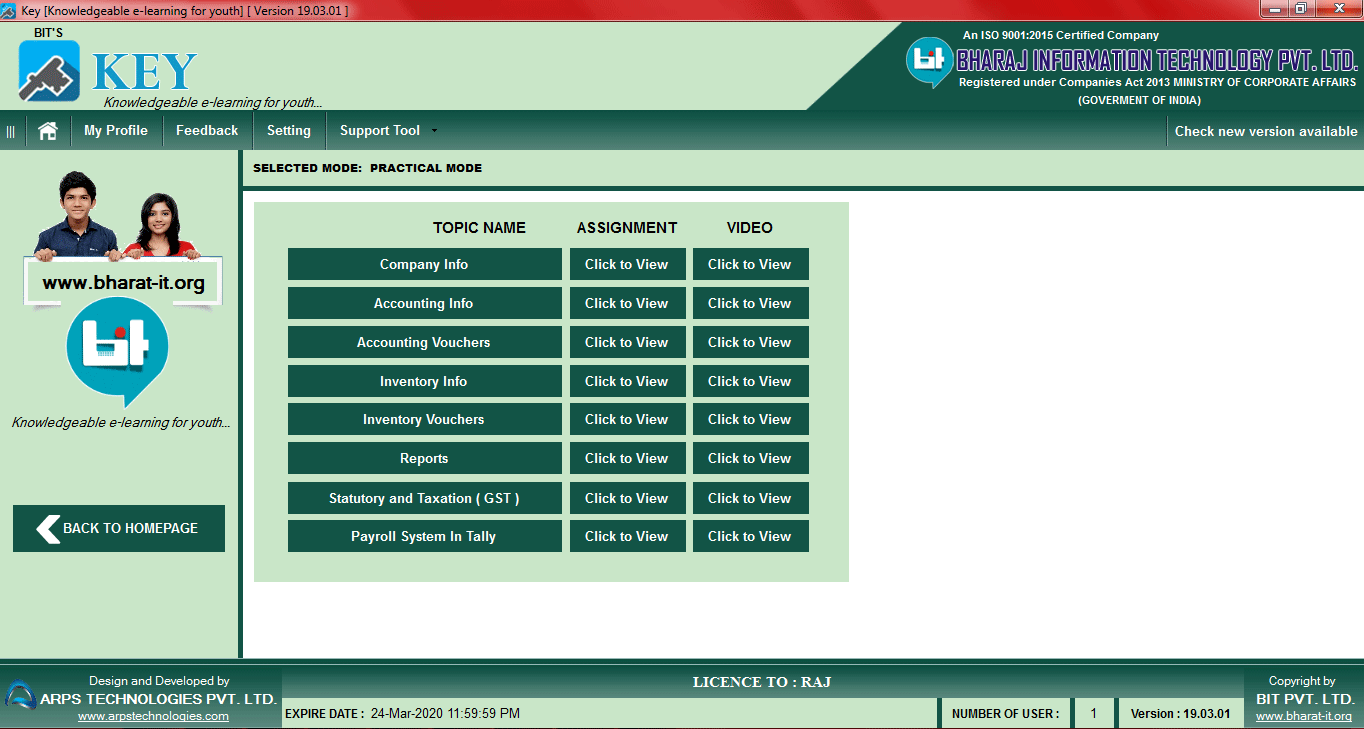Click the SELECTED MODE: PRACTICAL MODE label
The image size is (1364, 729).
tap(367, 168)
